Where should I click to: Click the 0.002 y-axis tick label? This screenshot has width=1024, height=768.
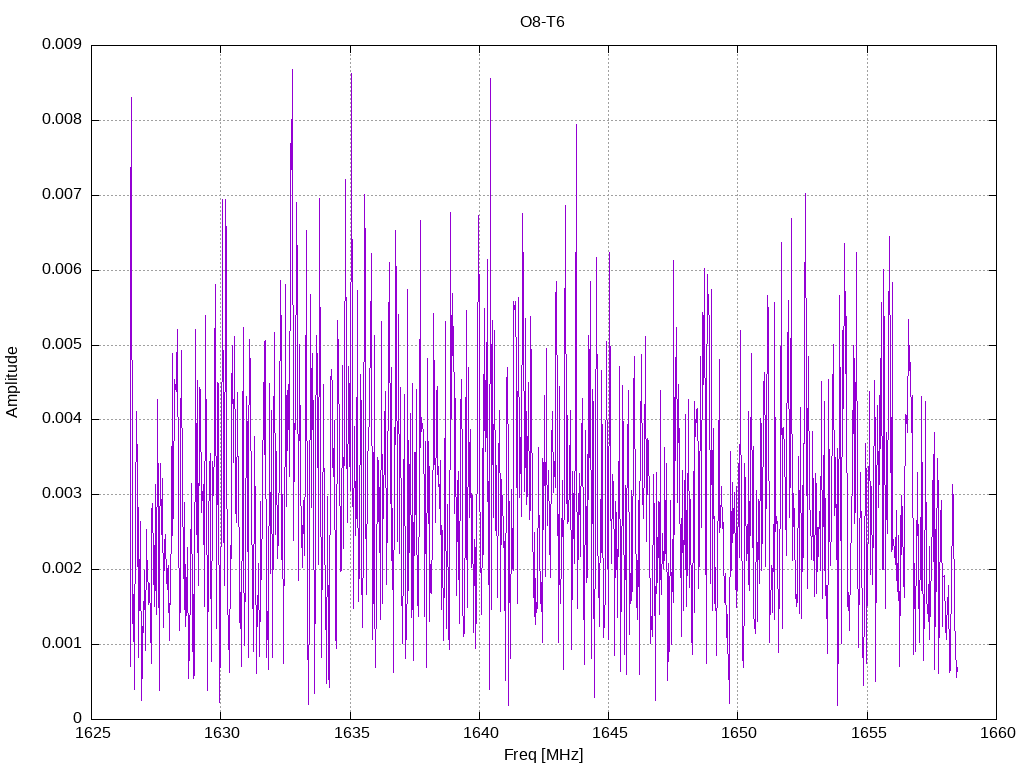click(62, 569)
